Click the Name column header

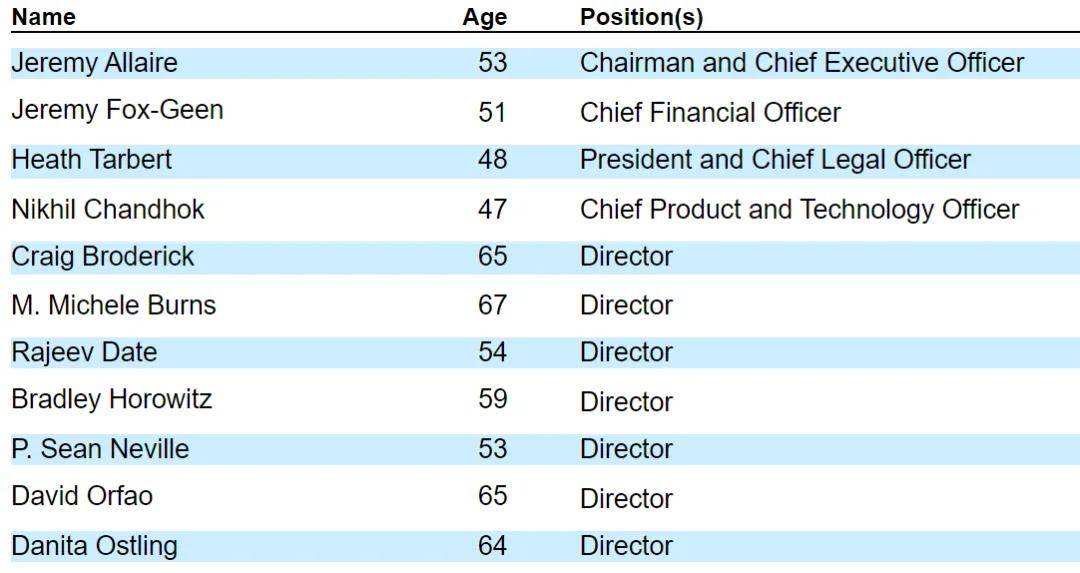click(43, 17)
